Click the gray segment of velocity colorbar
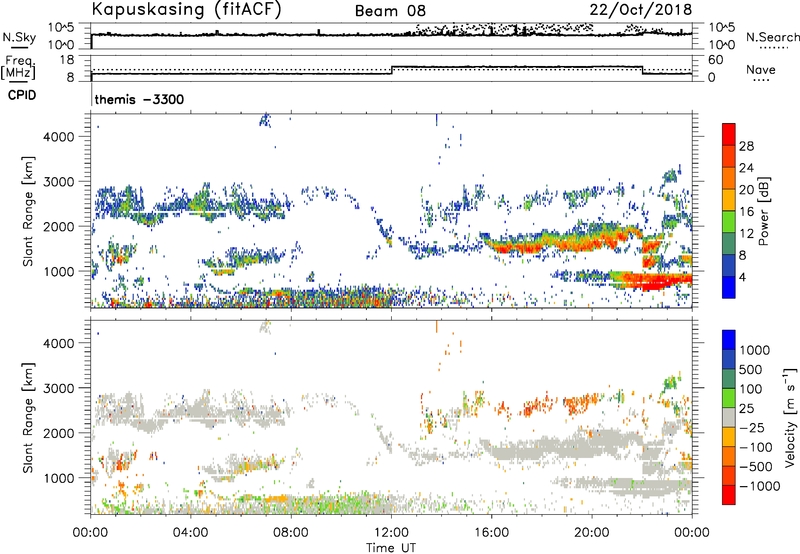The width and height of the screenshot is (800, 554). pyautogui.click(x=729, y=417)
